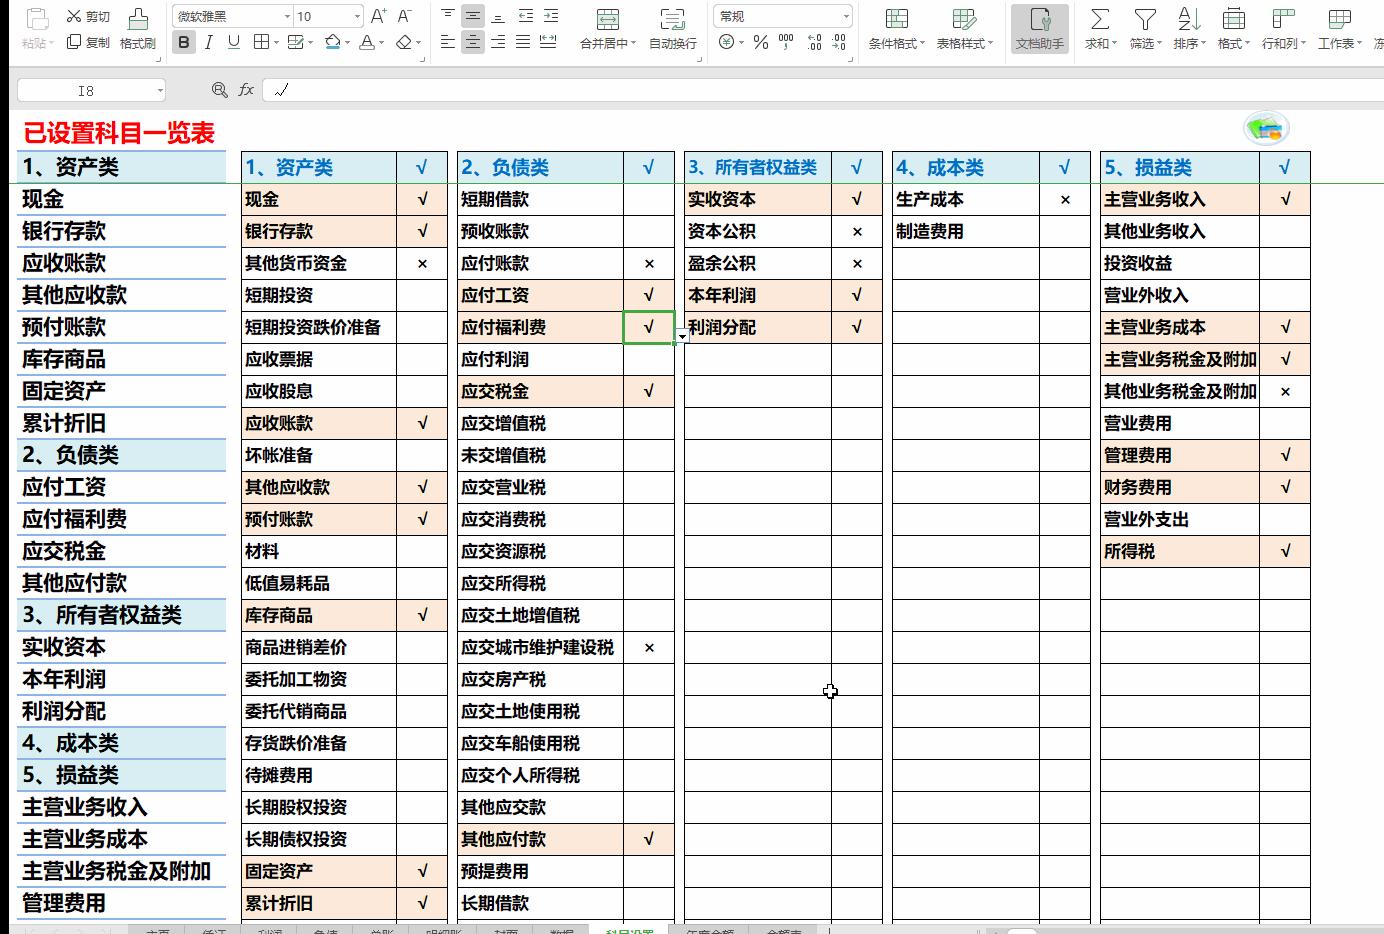
Task: Click the 格式刷 format painter icon
Action: click(x=138, y=28)
